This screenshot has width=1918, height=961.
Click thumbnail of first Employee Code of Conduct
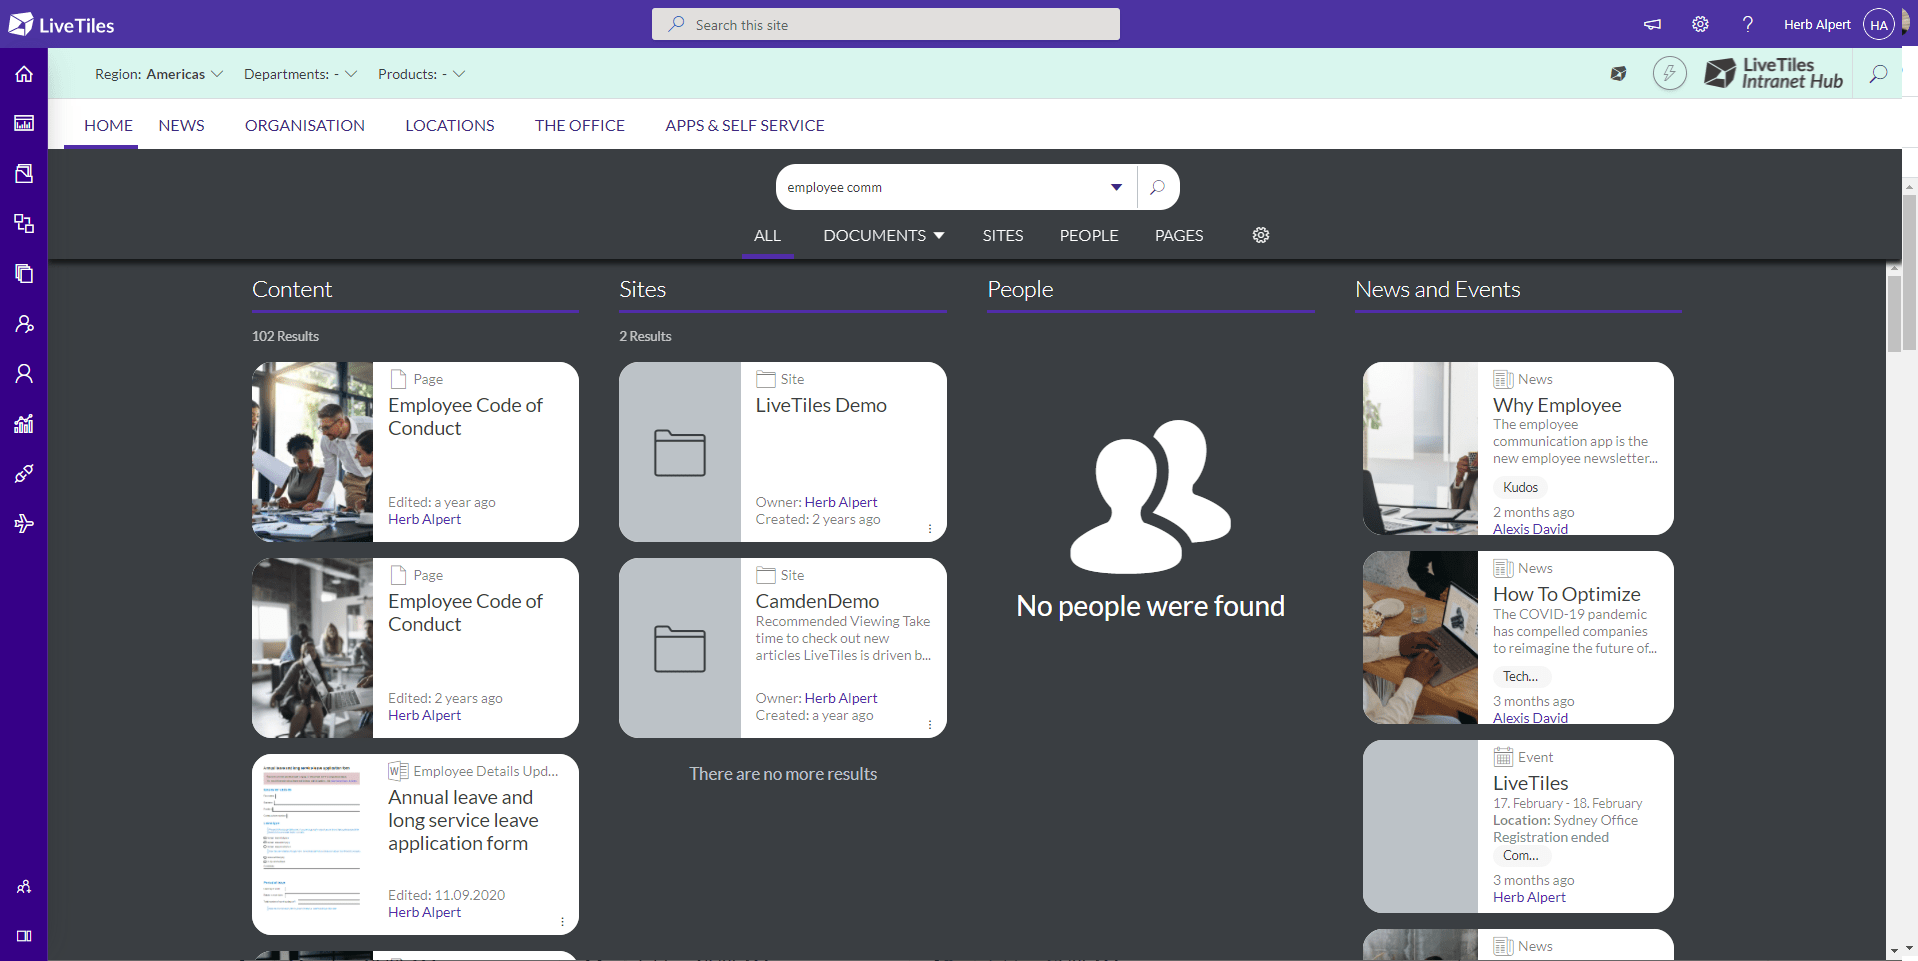312,452
